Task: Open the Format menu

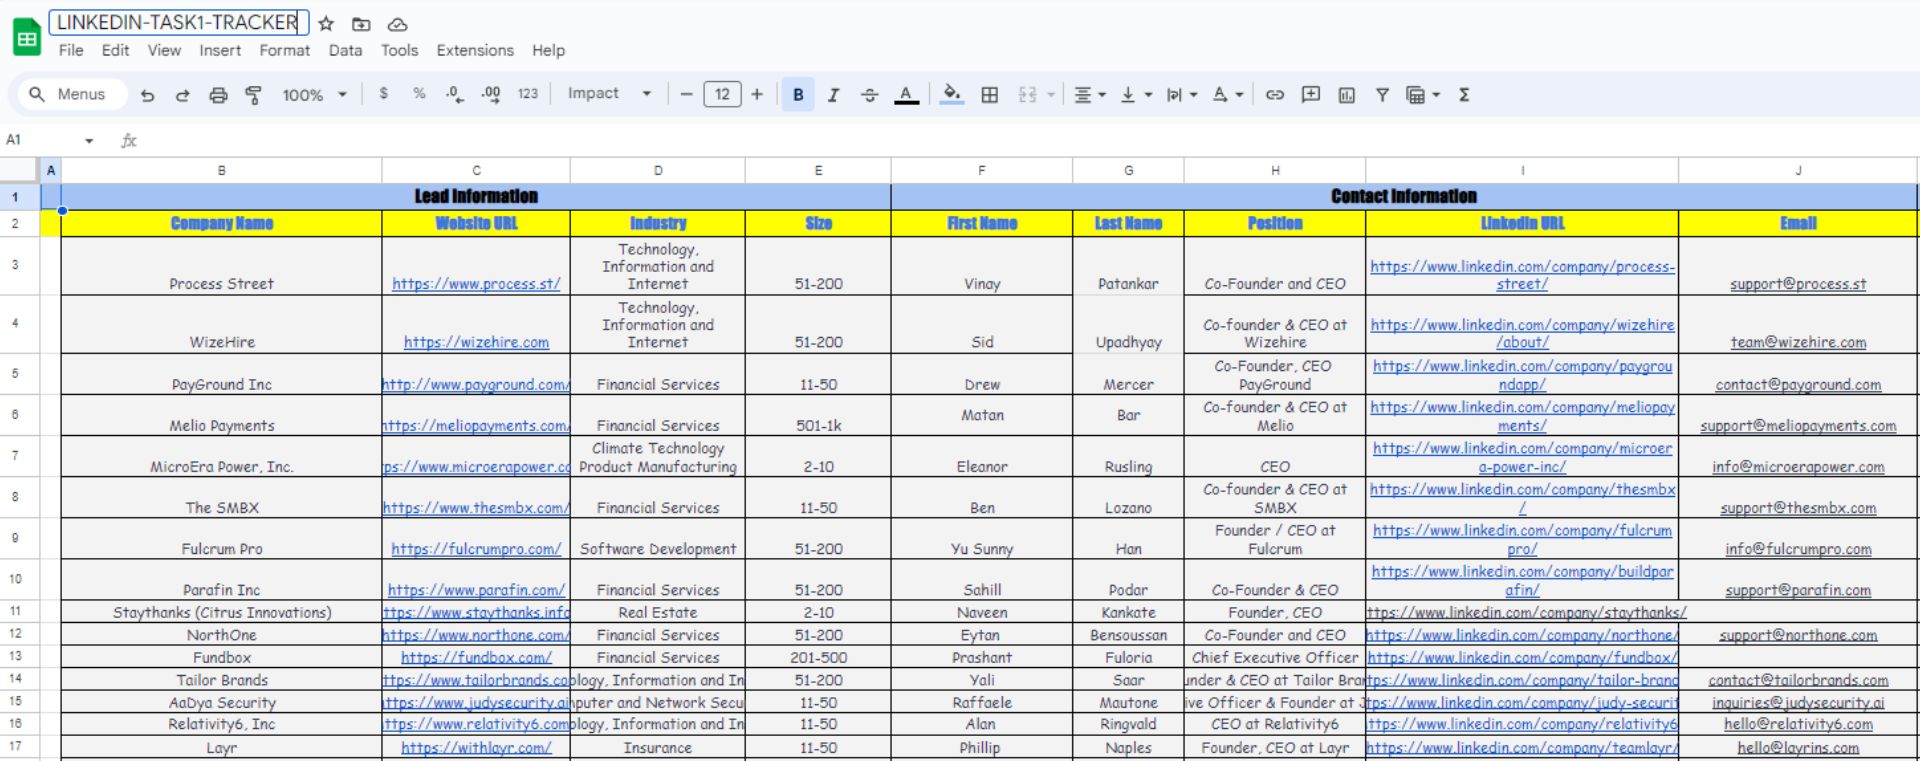Action: click(x=285, y=50)
